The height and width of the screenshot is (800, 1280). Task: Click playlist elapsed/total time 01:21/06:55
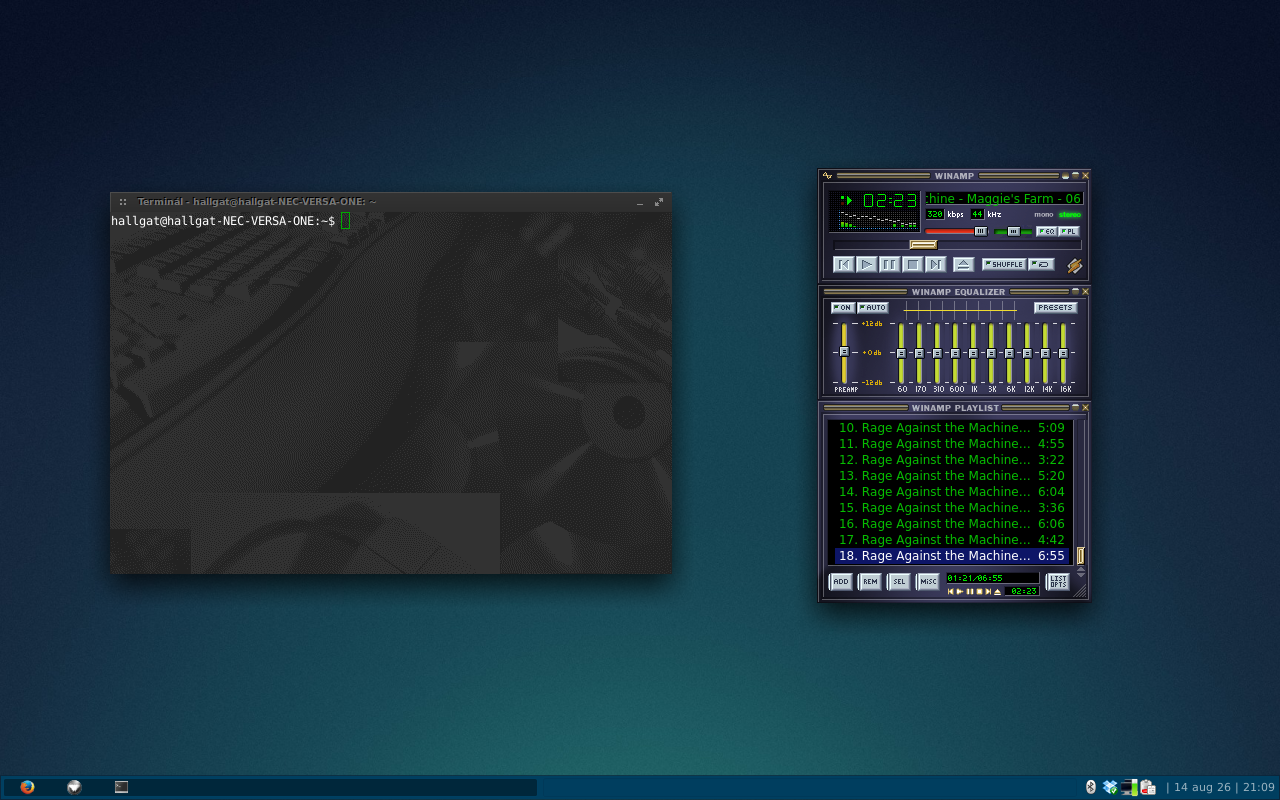click(975, 577)
